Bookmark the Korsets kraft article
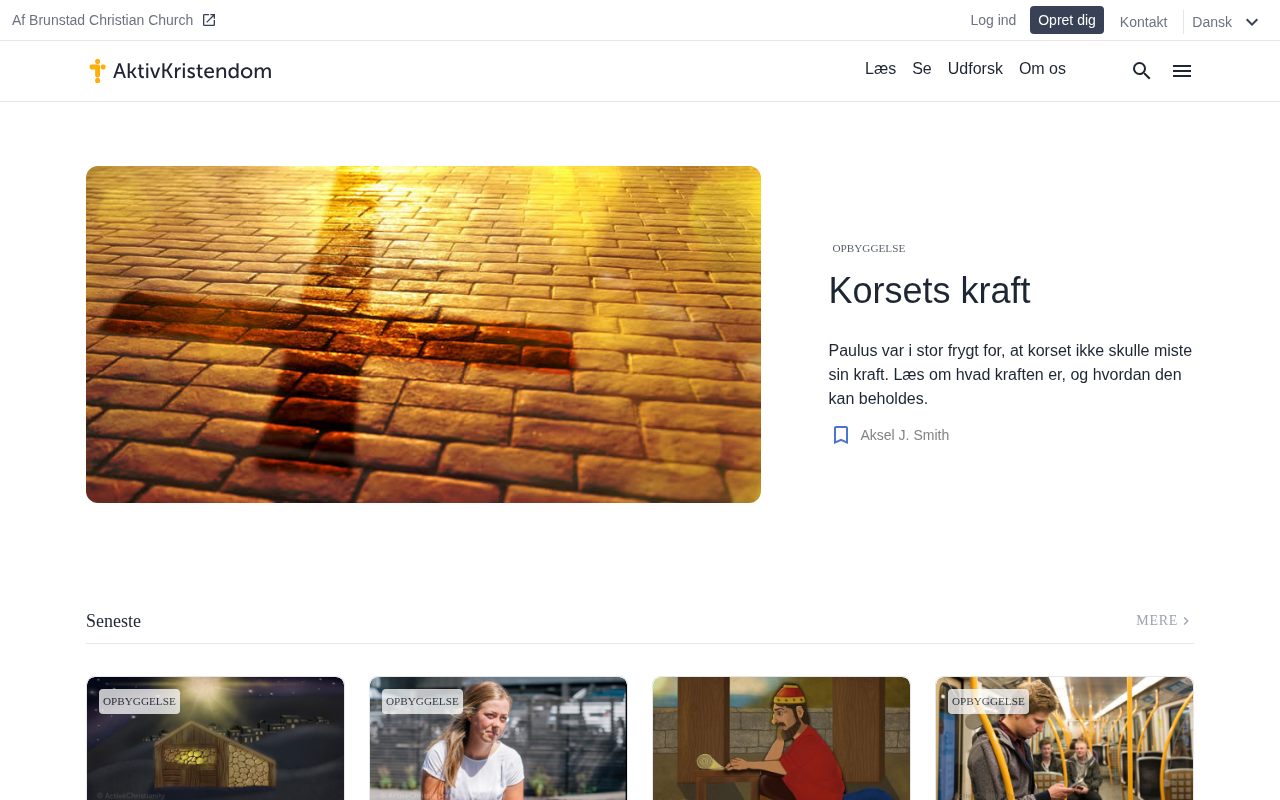This screenshot has height=800, width=1280. (841, 435)
